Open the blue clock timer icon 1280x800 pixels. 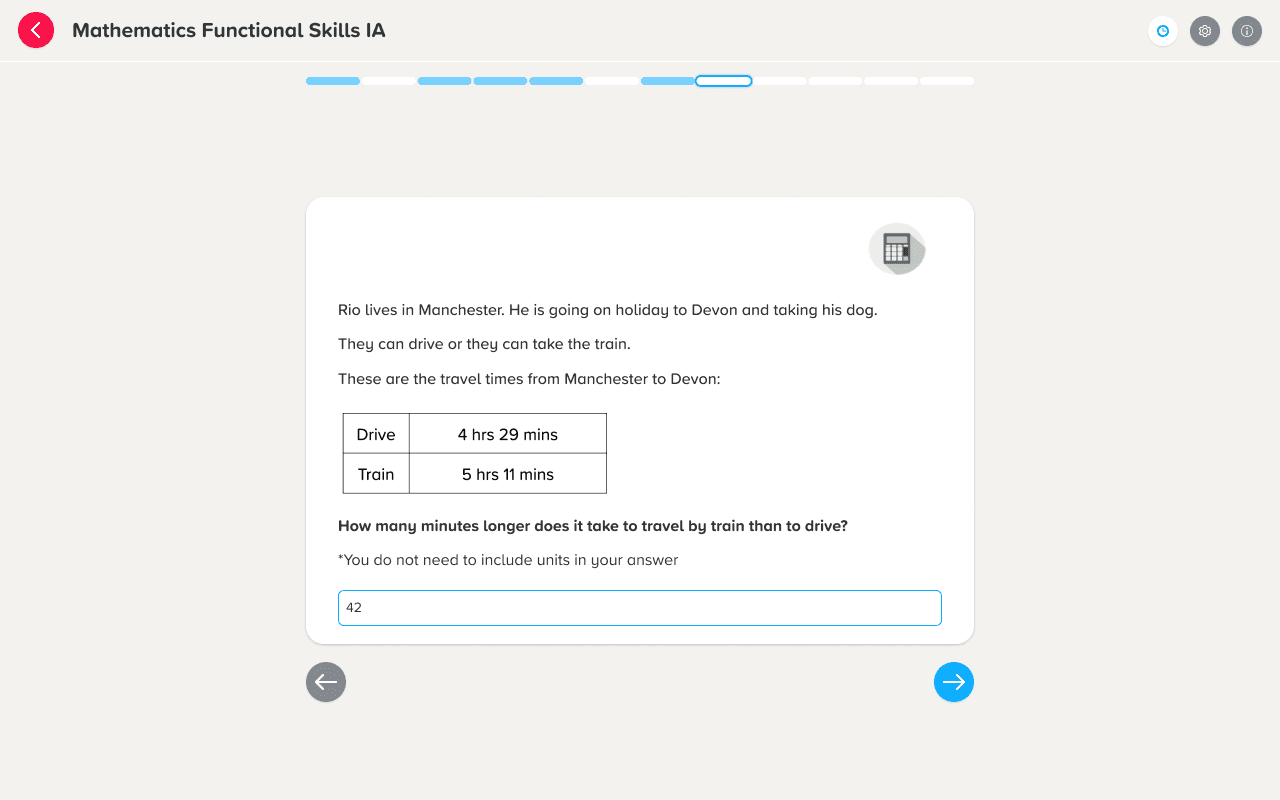pyautogui.click(x=1163, y=31)
